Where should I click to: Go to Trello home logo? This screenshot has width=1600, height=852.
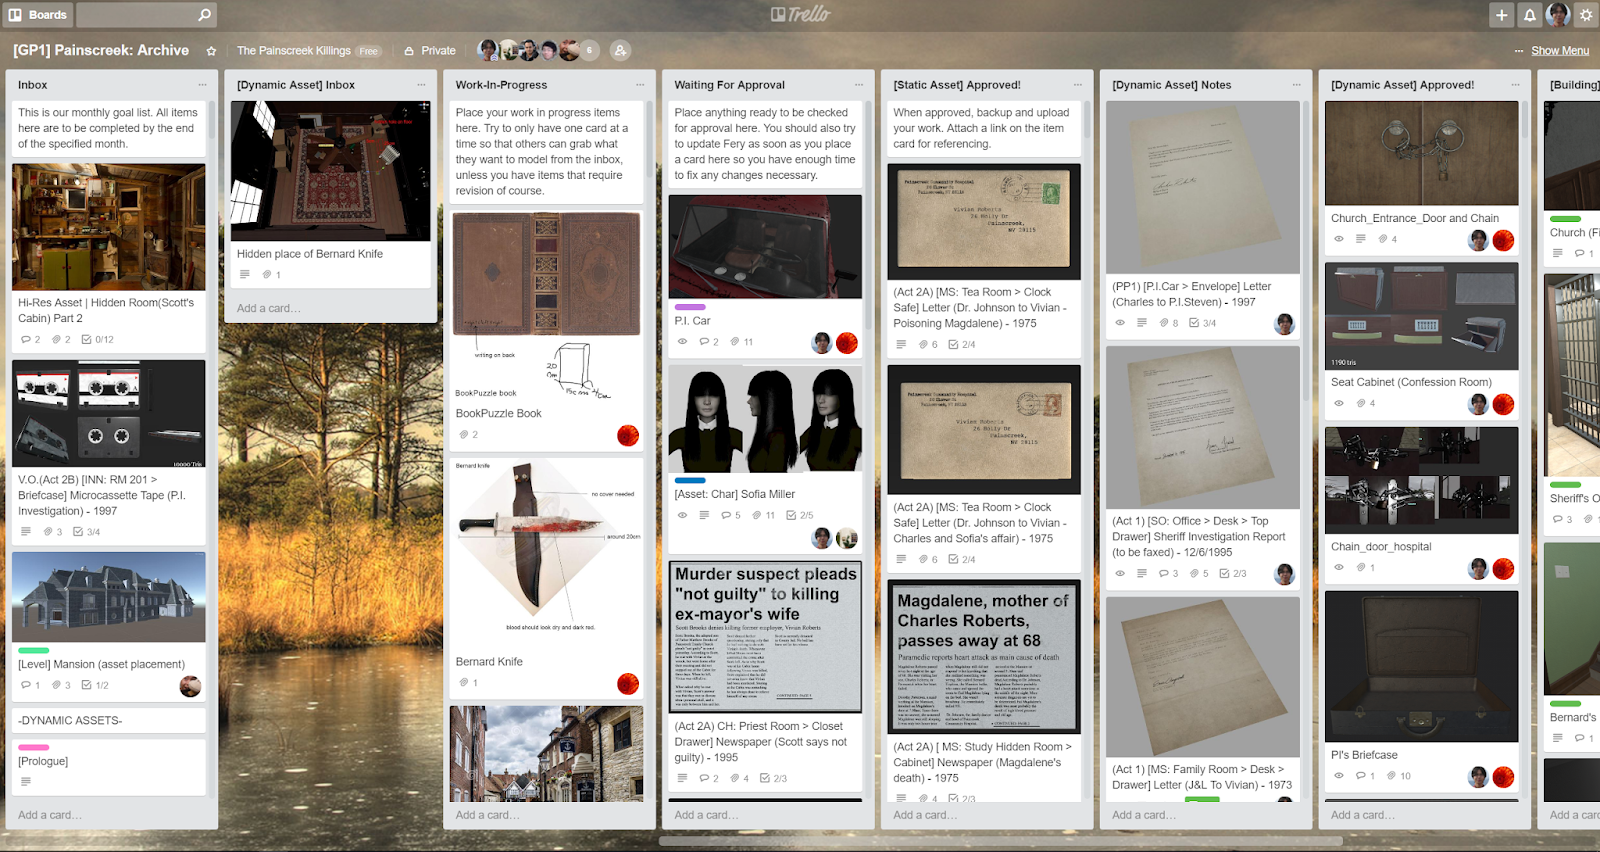point(800,14)
